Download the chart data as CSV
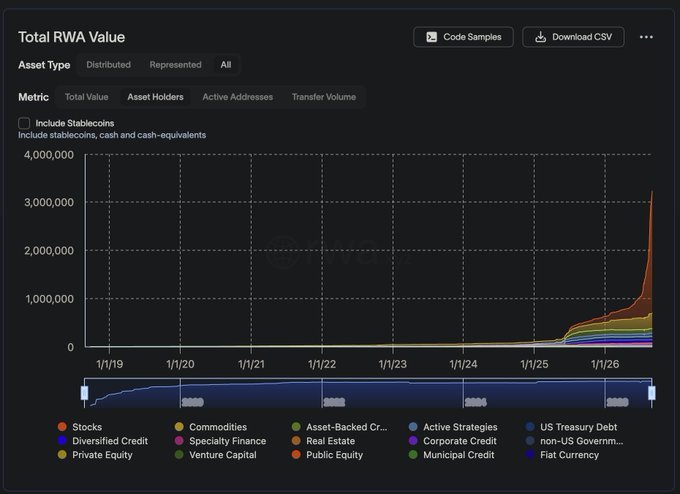 tap(573, 37)
